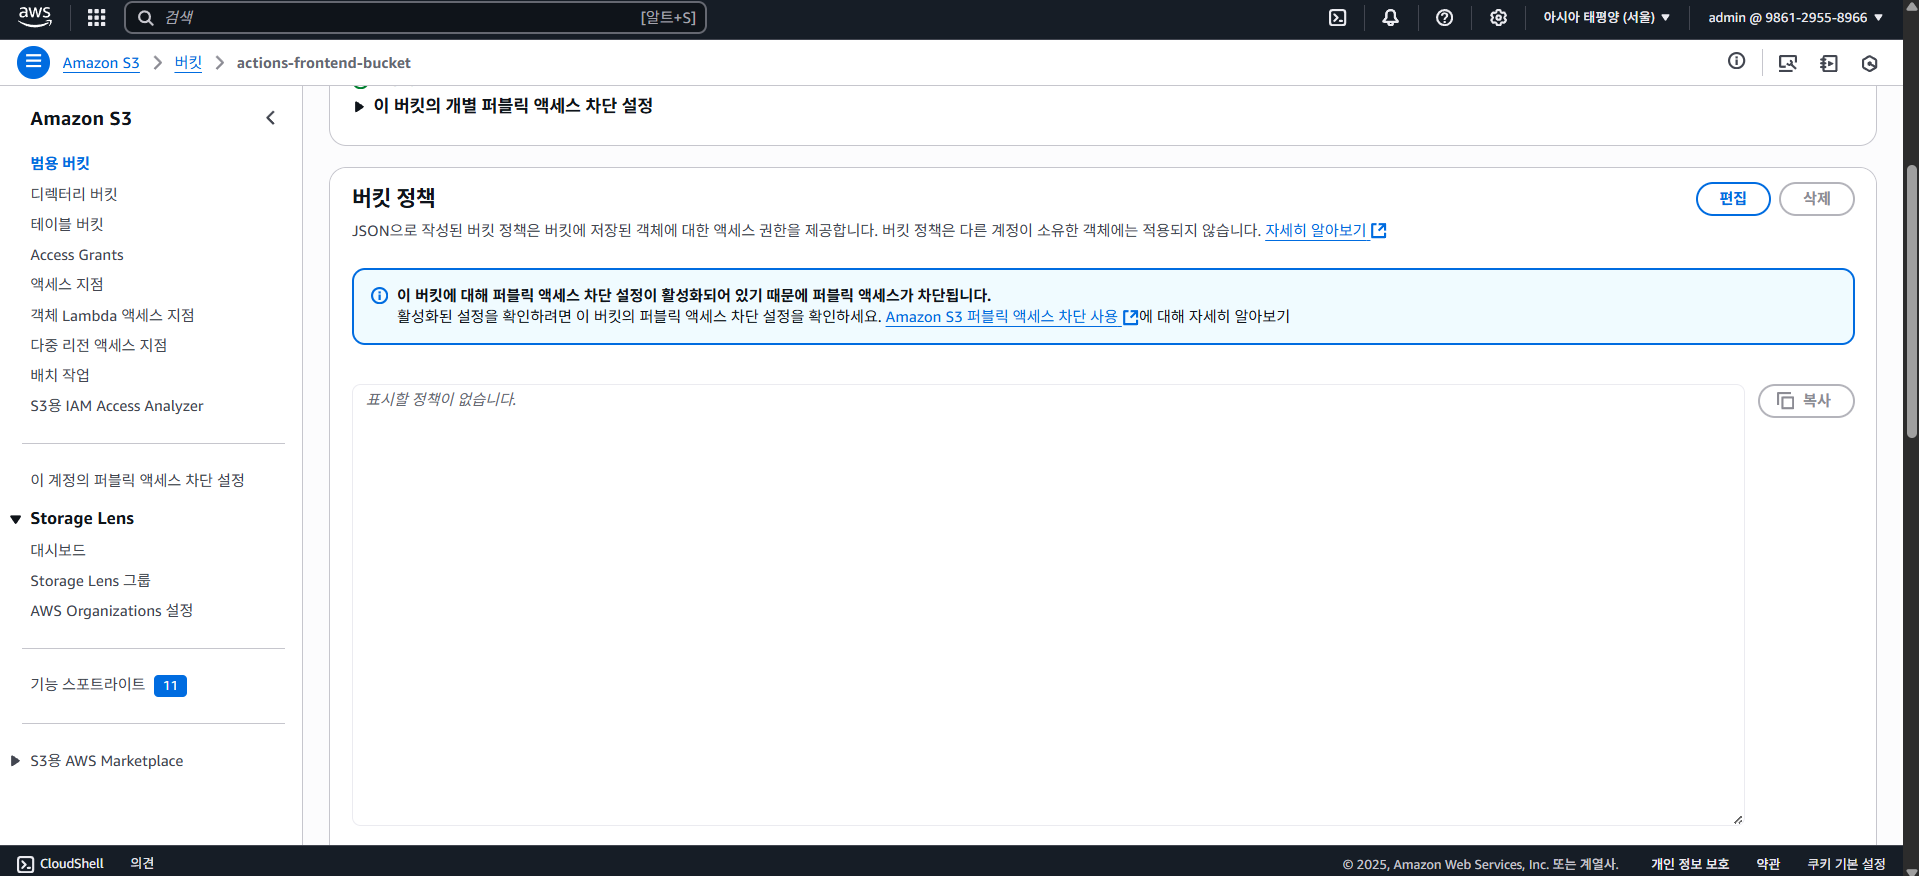The image size is (1919, 876).
Task: Open S3용 IAM Access Analyzer
Action: coord(117,406)
